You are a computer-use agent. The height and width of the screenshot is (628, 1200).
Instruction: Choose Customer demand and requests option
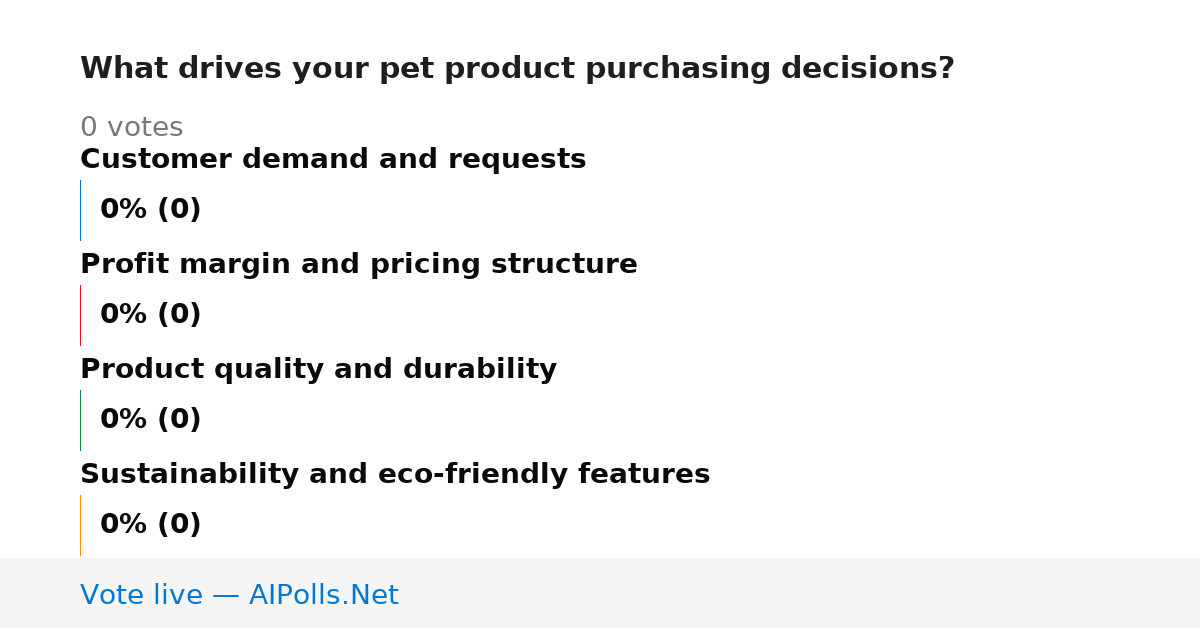coord(333,159)
